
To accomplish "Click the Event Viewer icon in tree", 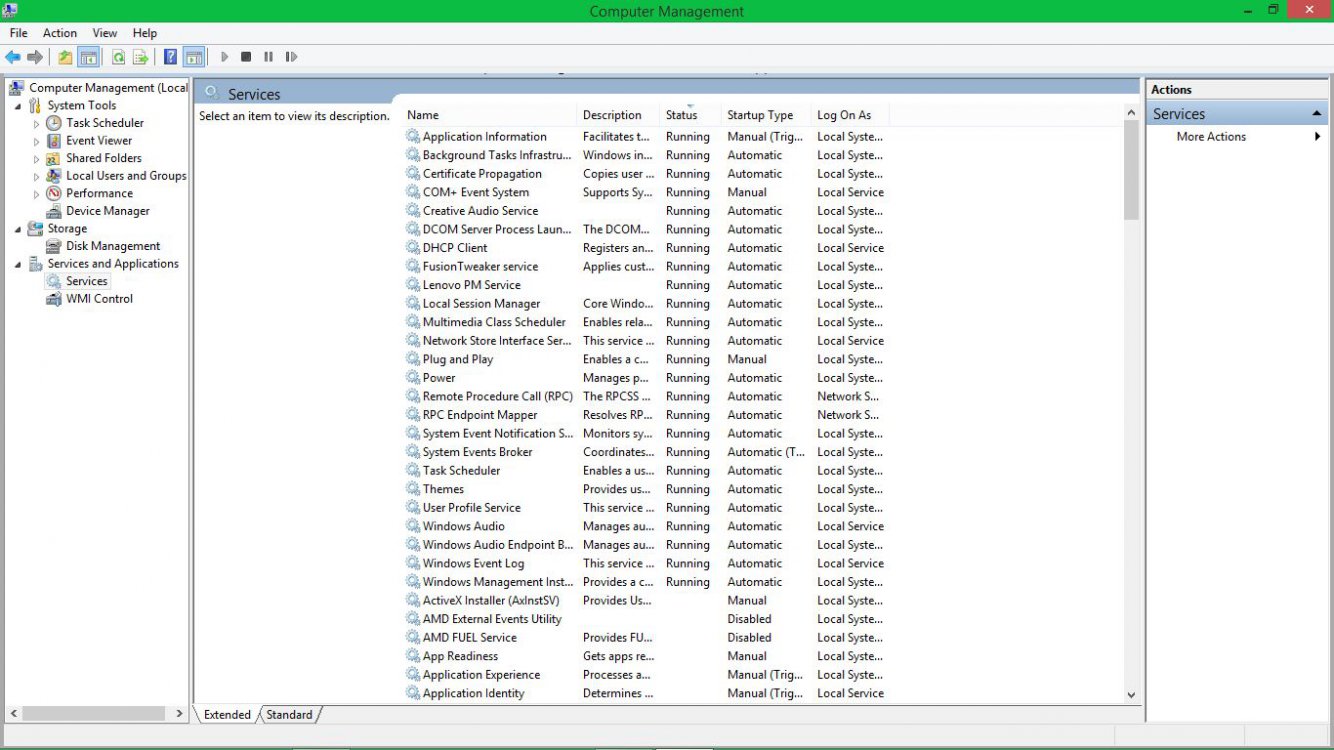I will coord(54,141).
